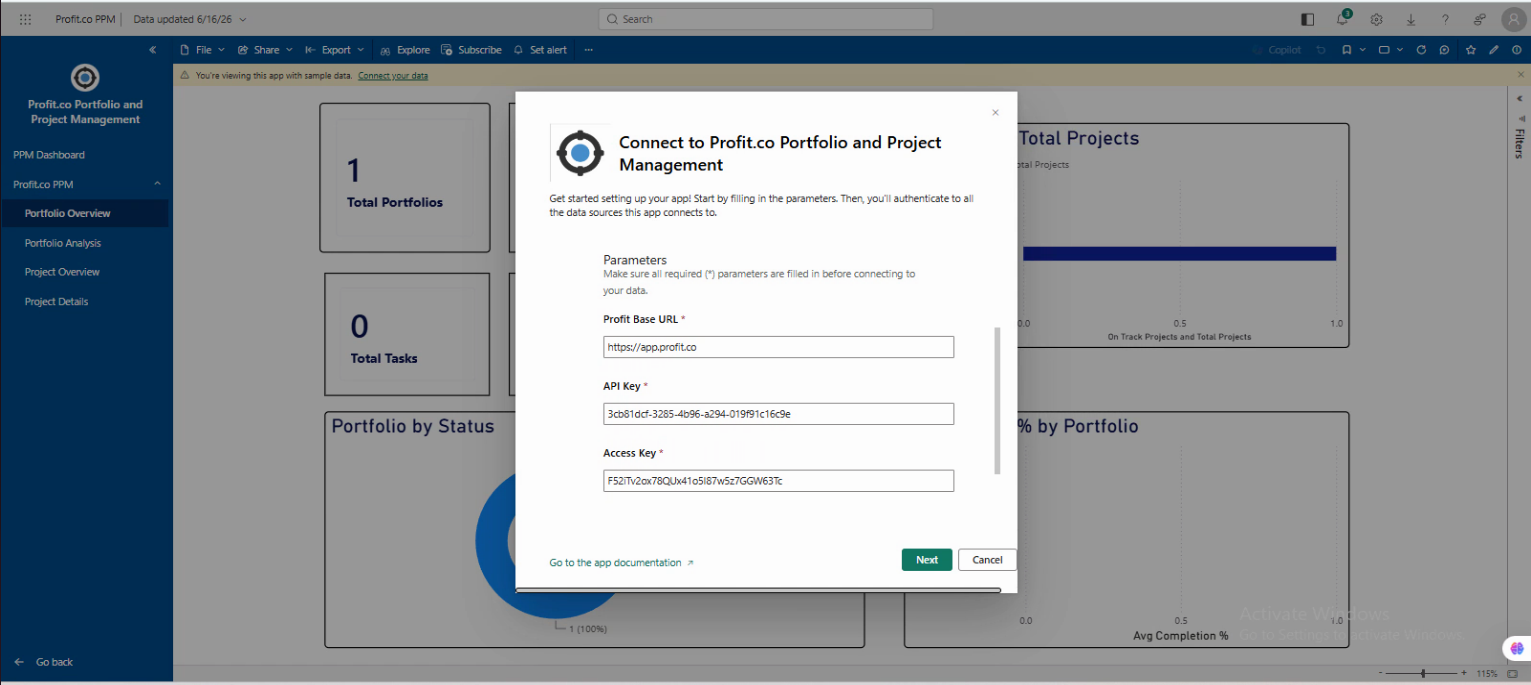Open the comments bubble icon

coord(1444,50)
